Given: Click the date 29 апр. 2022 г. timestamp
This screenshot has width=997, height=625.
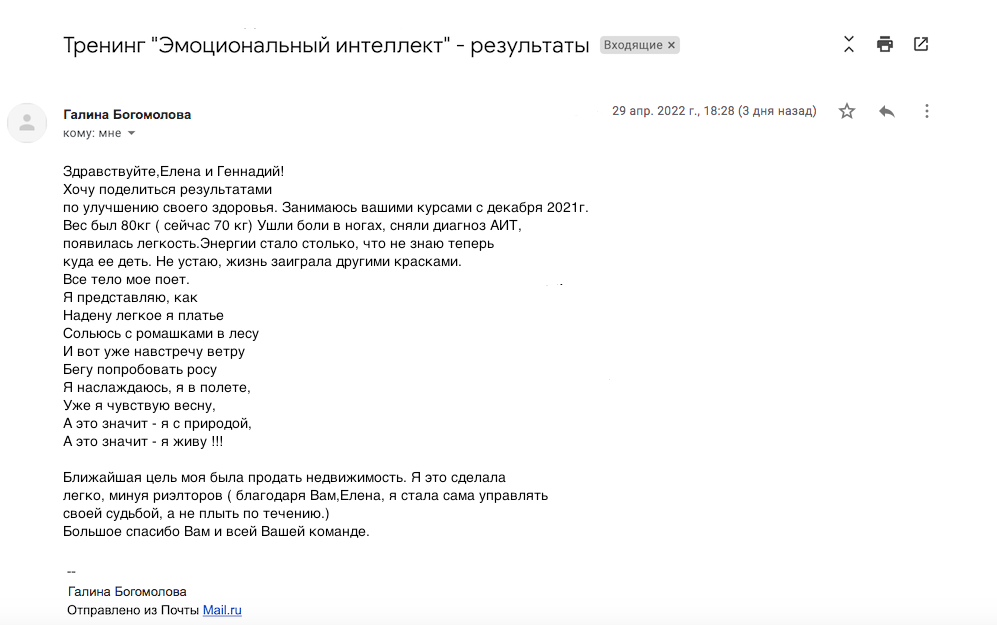Looking at the screenshot, I should pyautogui.click(x=714, y=111).
